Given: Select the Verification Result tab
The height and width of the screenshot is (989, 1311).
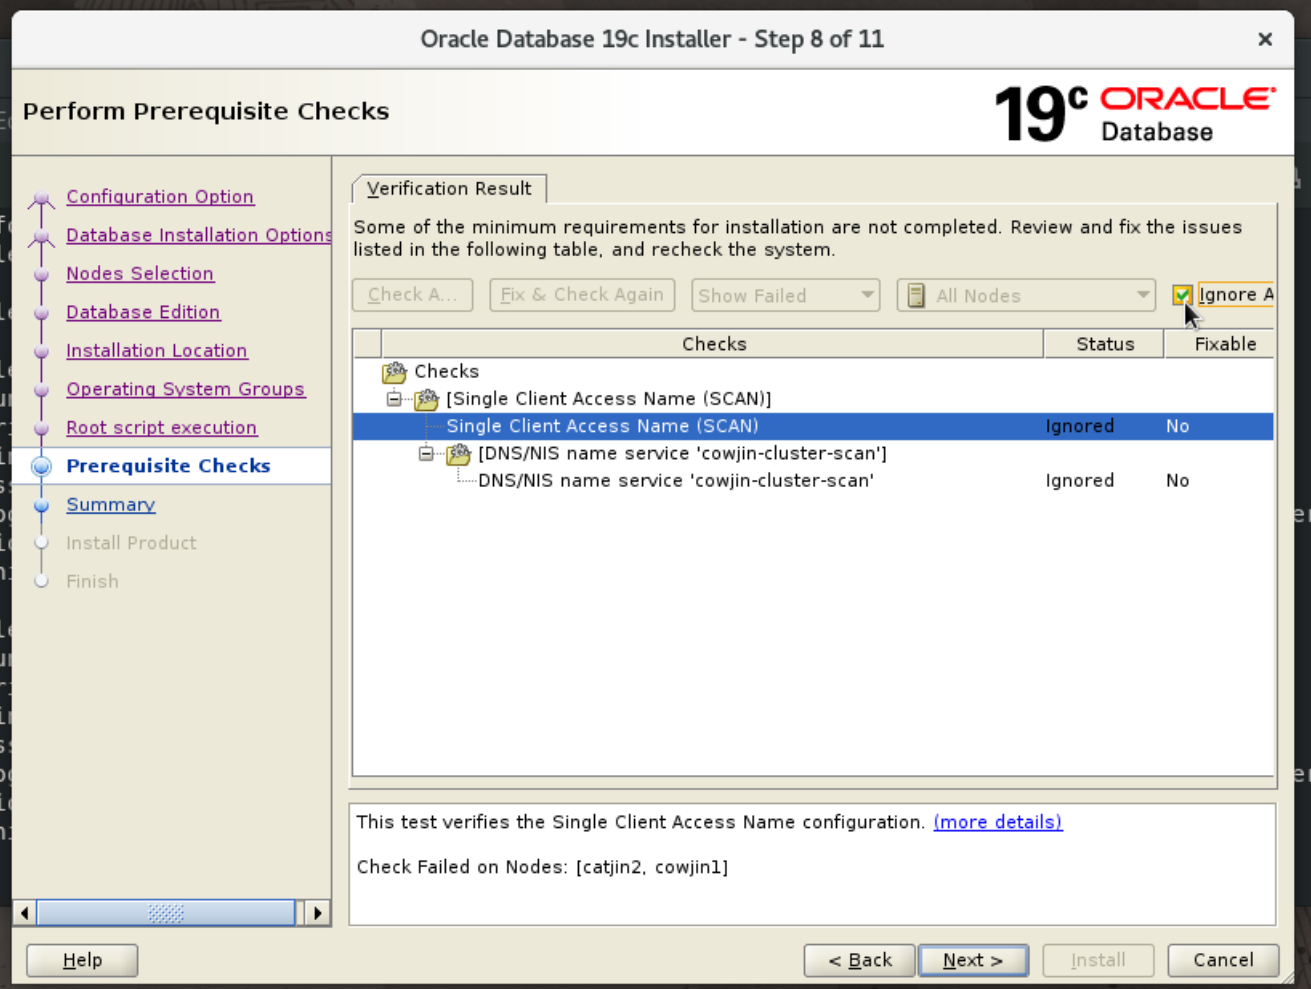Looking at the screenshot, I should coord(449,188).
